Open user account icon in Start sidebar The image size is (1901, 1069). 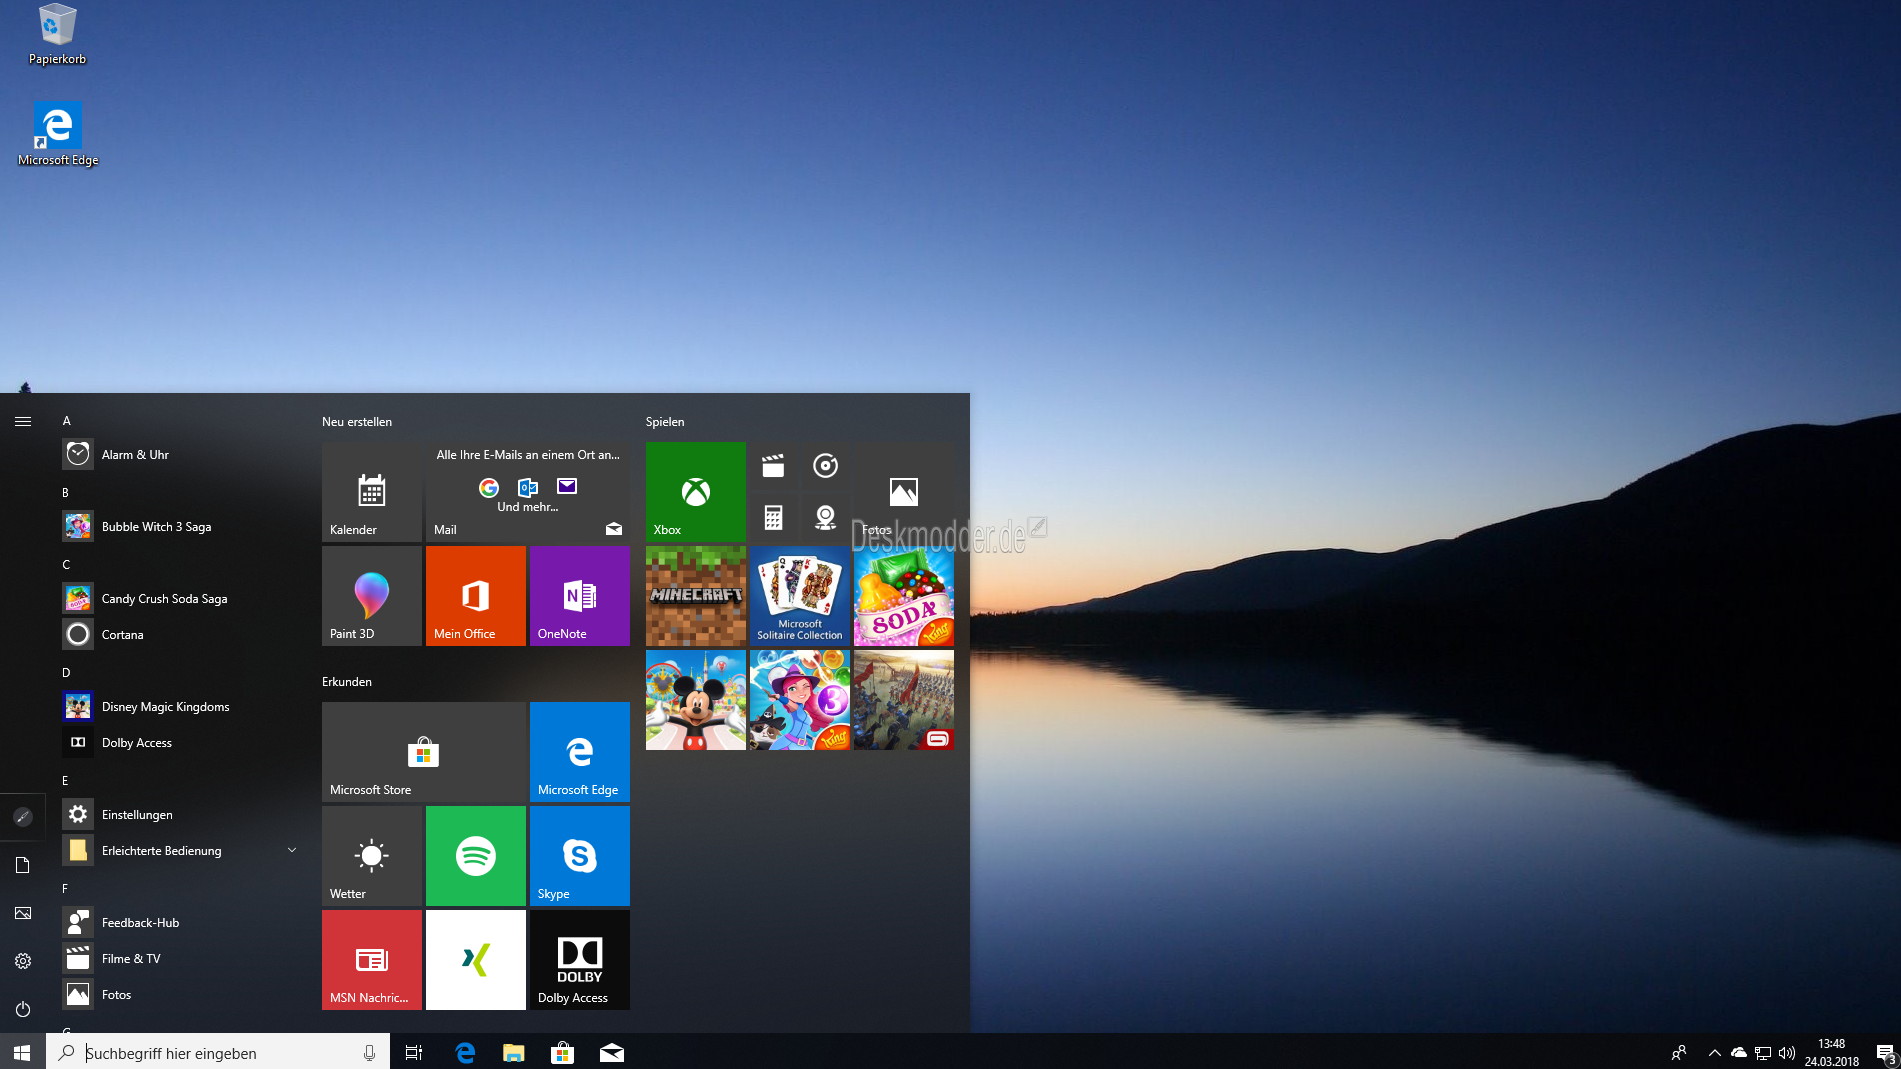23,817
